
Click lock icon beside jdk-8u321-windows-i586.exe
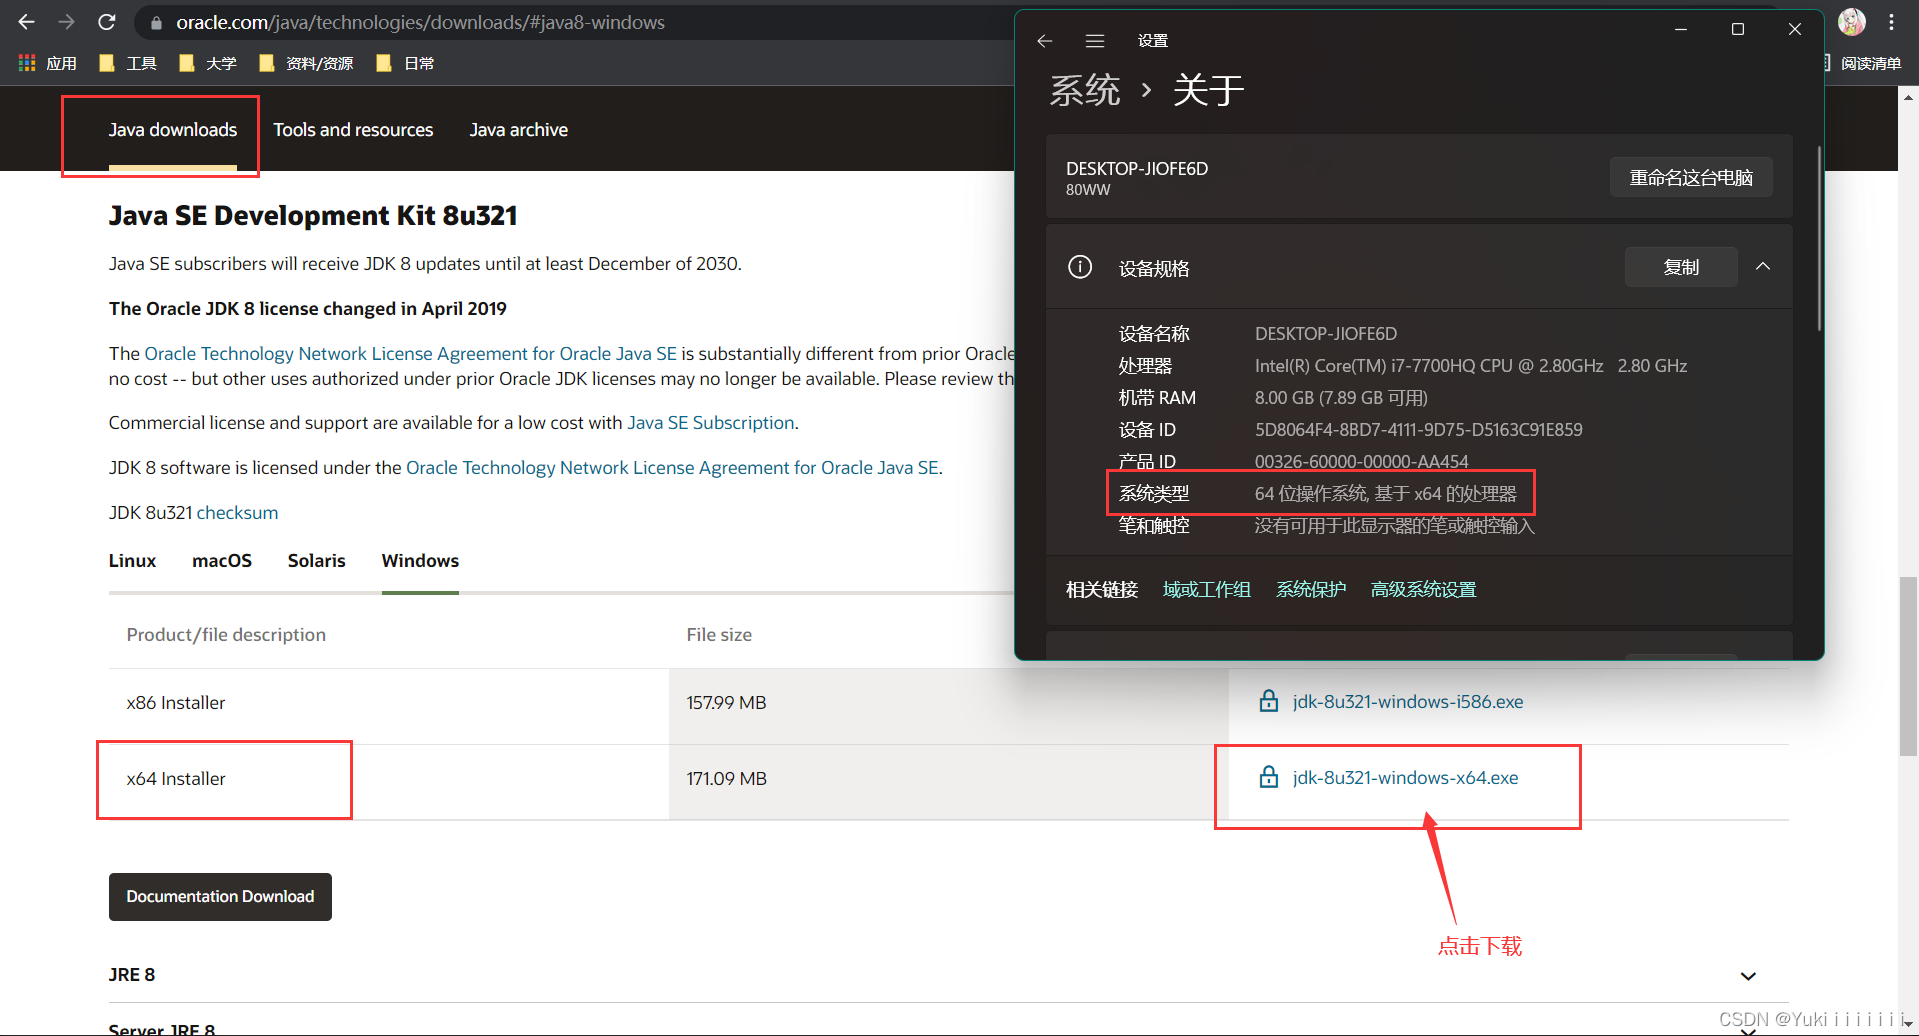[x=1268, y=701]
